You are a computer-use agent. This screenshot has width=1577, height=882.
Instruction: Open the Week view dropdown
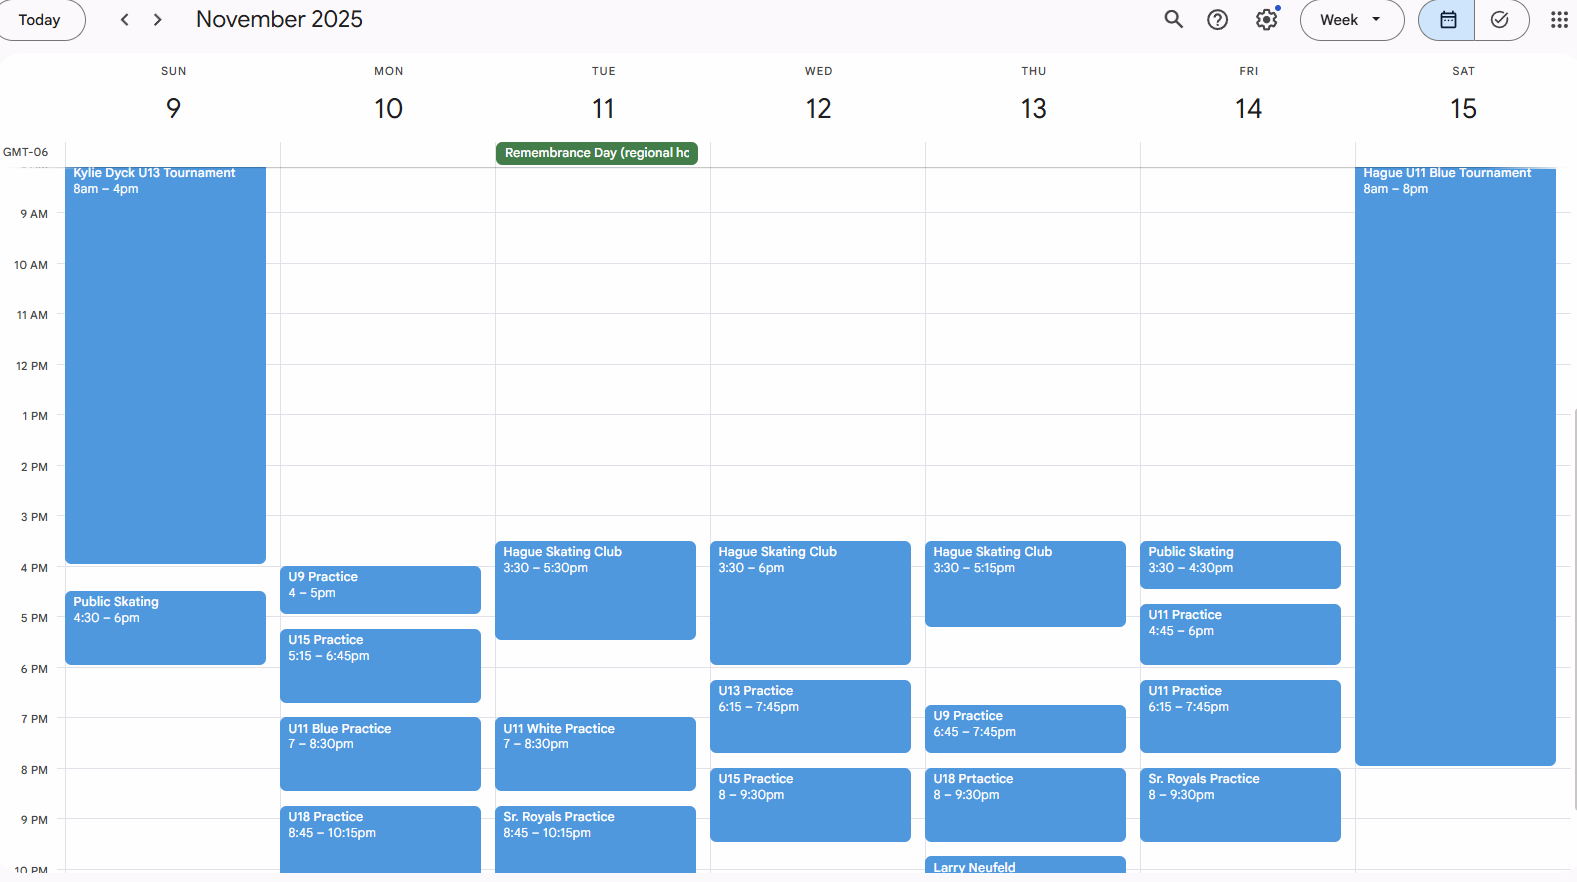tap(1352, 19)
